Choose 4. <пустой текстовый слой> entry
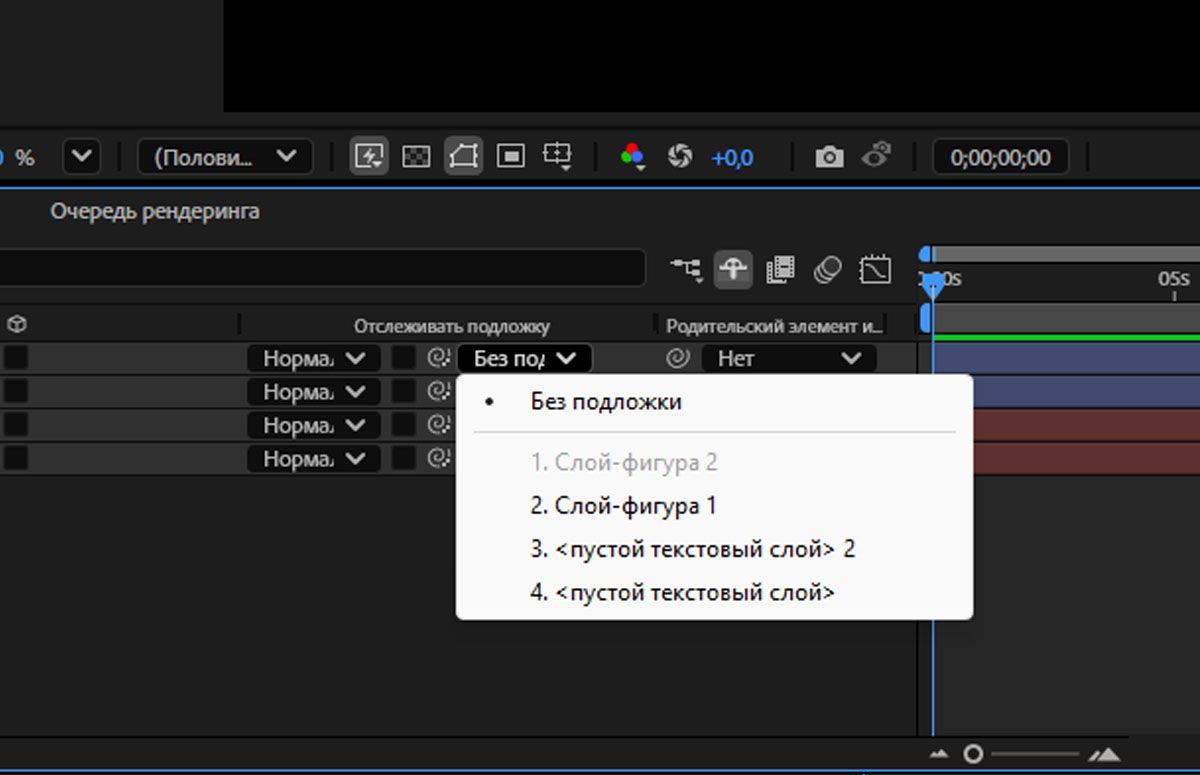Viewport: 1200px width, 775px height. (683, 592)
